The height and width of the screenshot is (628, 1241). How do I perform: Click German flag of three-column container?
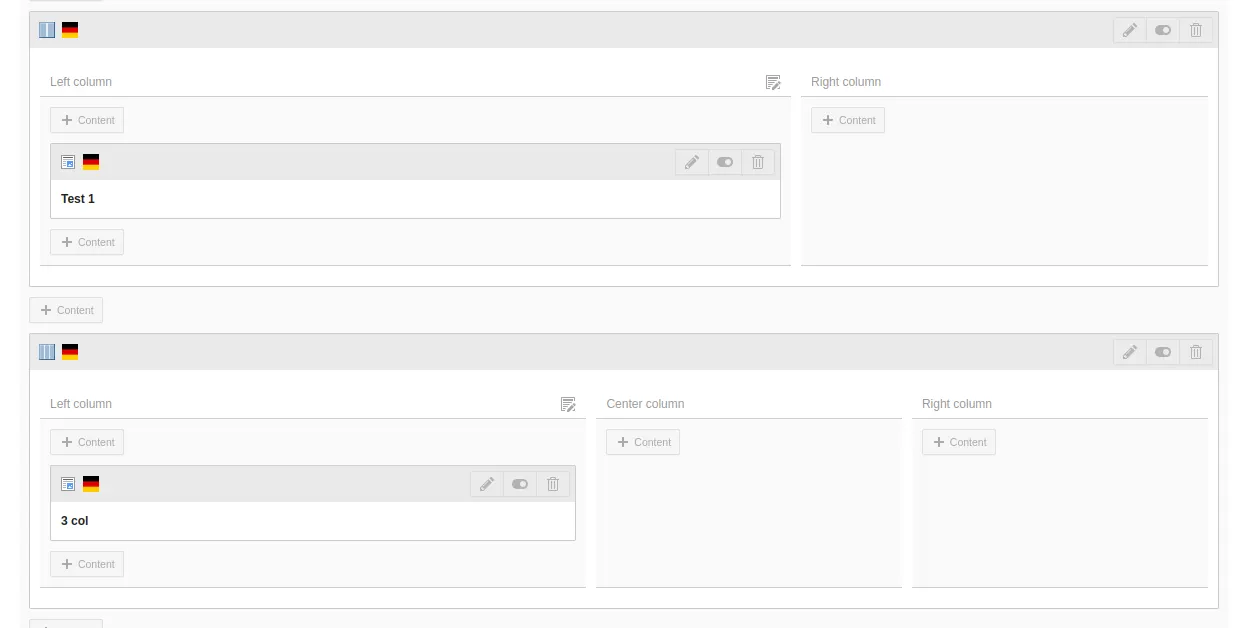click(x=70, y=352)
